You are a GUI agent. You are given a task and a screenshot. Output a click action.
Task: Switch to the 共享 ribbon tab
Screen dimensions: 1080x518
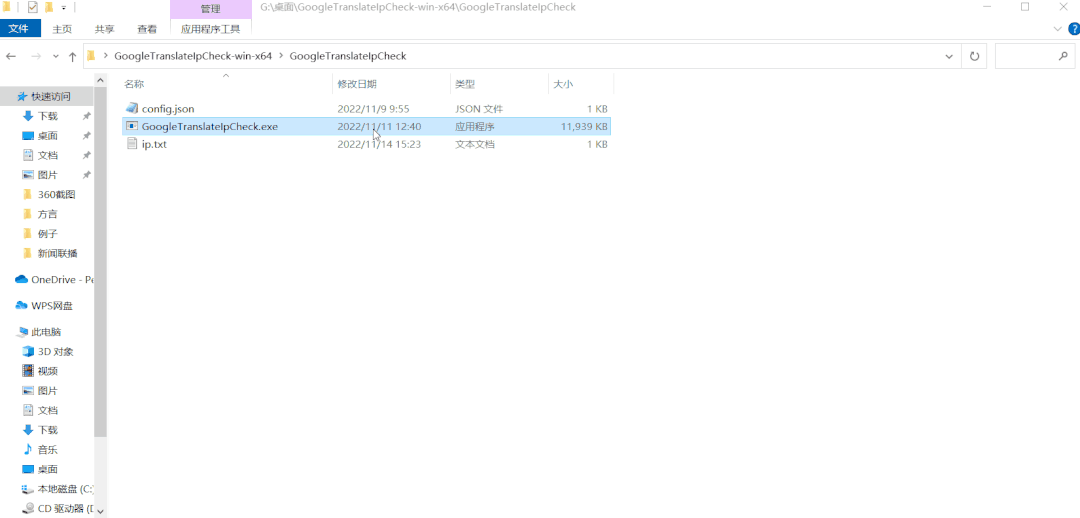[105, 29]
